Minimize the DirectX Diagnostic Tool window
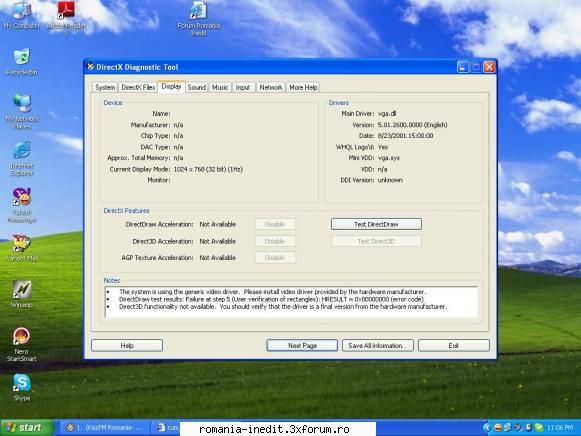 [x=462, y=67]
